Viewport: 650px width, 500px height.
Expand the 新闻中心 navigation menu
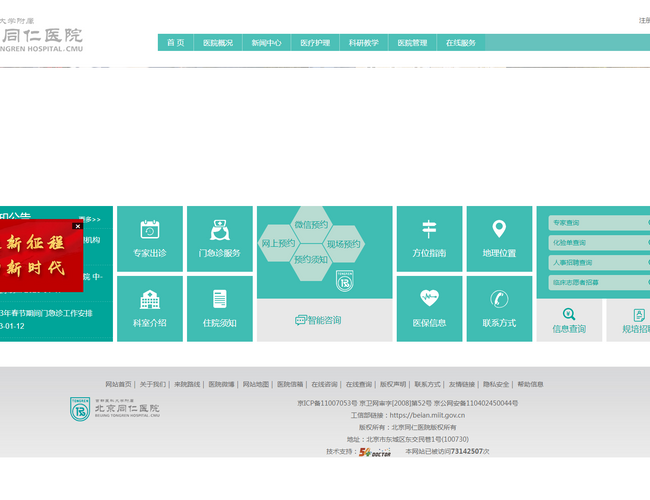pyautogui.click(x=266, y=43)
